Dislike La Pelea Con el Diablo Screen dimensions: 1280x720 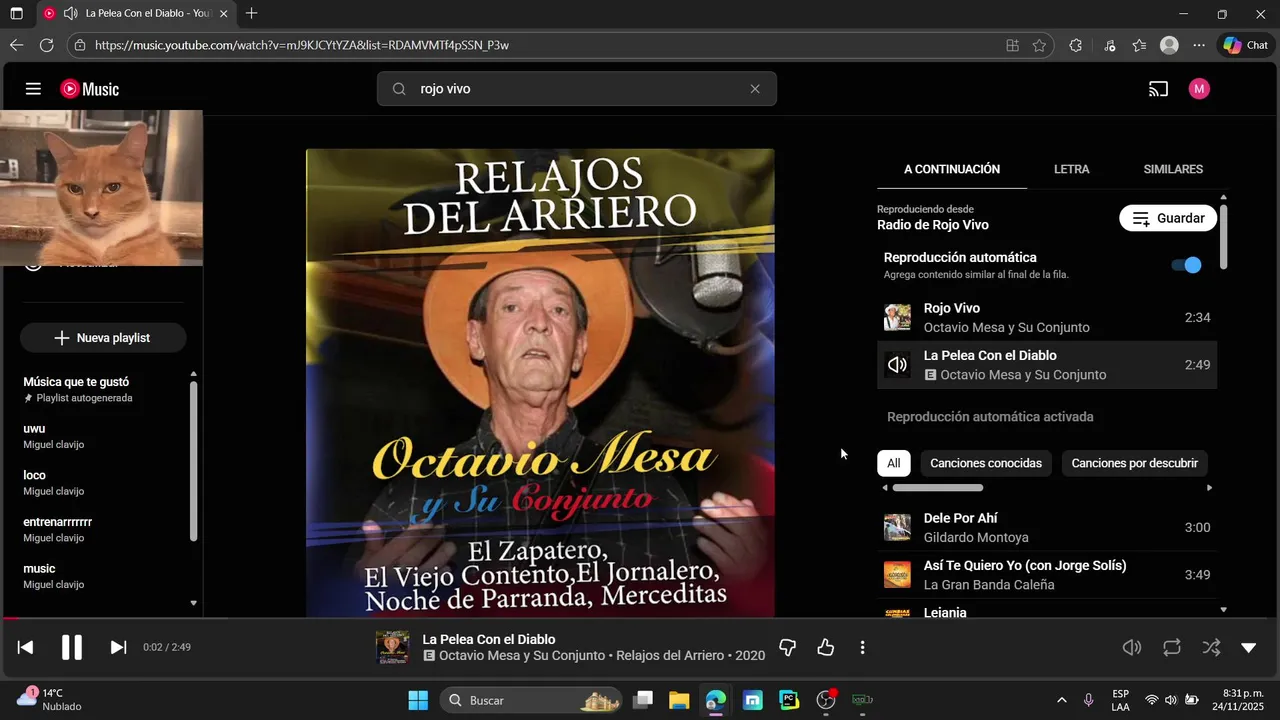(x=787, y=647)
